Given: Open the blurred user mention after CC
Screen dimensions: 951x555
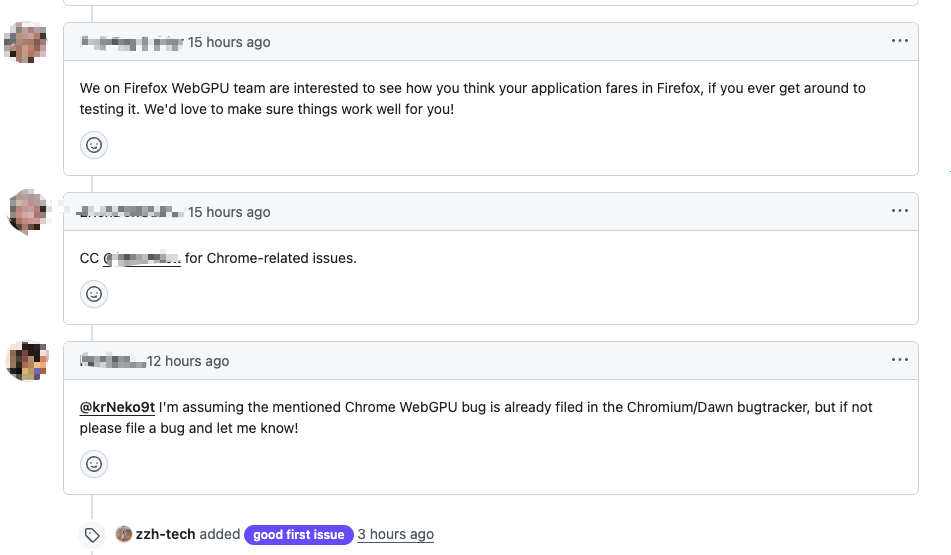Looking at the screenshot, I should 142,258.
